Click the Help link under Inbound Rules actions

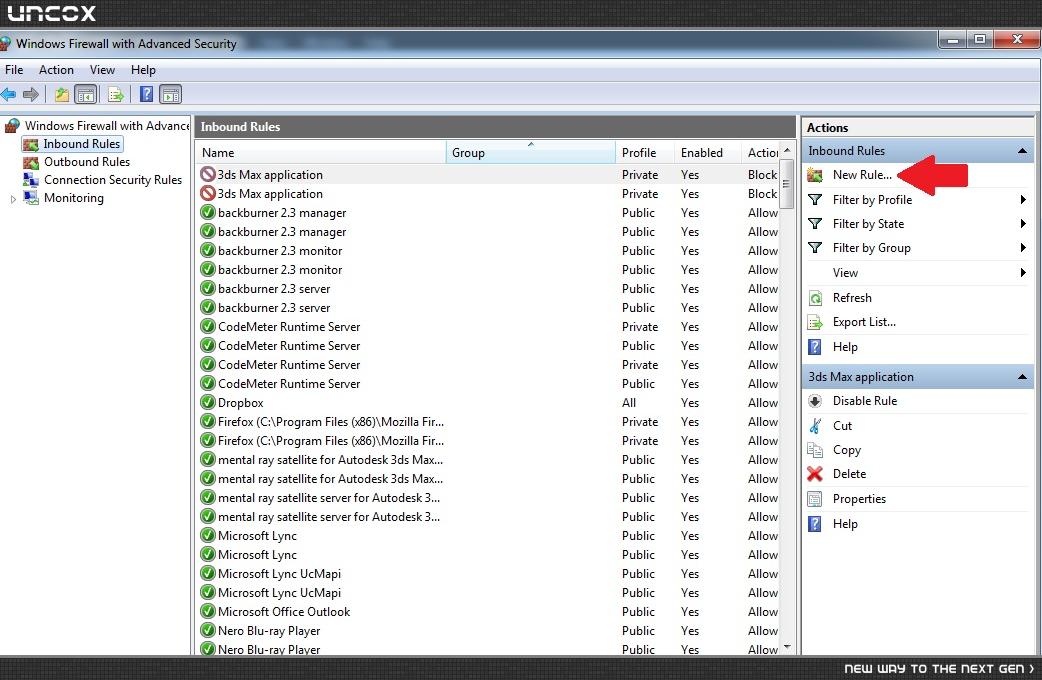click(845, 347)
